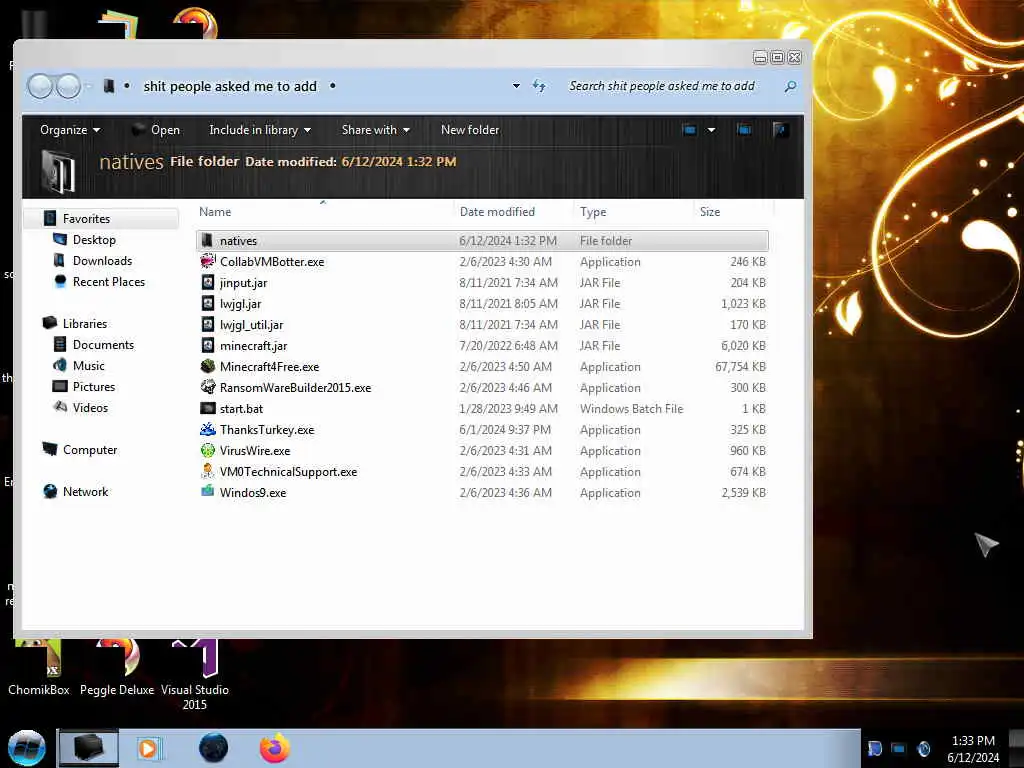The image size is (1024, 768).
Task: Select the start.bat file icon
Action: (x=207, y=408)
